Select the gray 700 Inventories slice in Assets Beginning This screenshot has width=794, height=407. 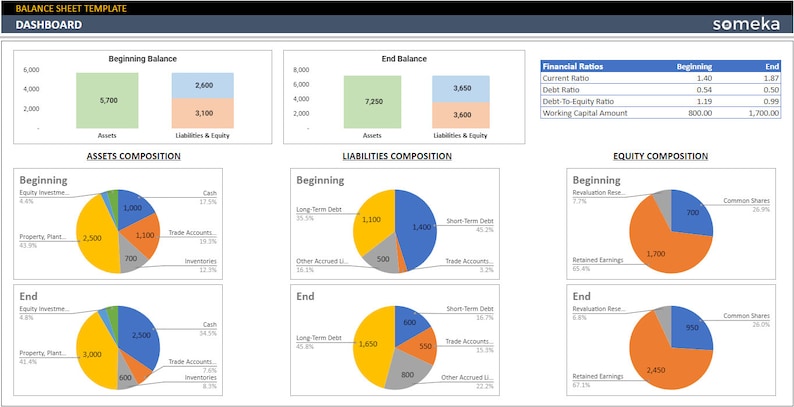point(132,258)
